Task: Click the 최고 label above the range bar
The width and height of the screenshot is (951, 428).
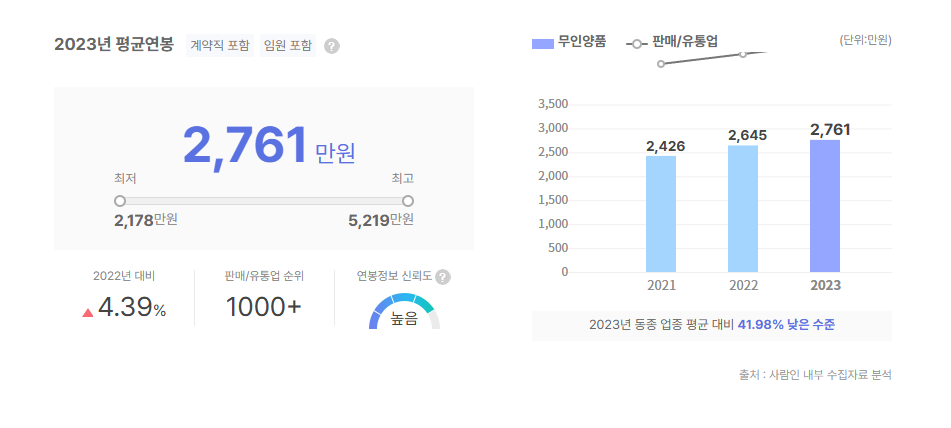Action: [403, 179]
